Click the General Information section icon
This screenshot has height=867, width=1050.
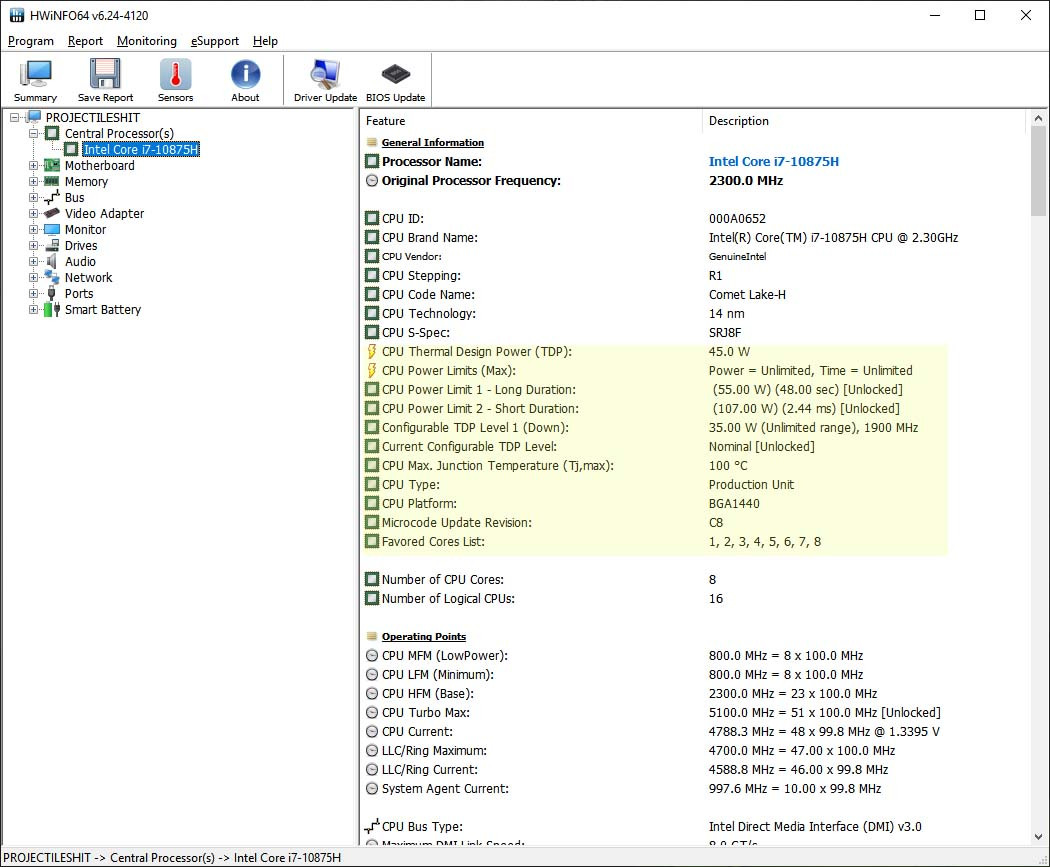(x=372, y=143)
